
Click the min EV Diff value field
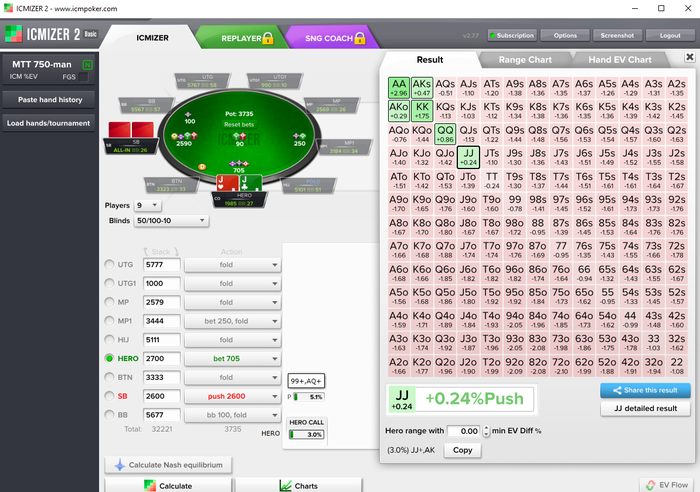pyautogui.click(x=464, y=431)
